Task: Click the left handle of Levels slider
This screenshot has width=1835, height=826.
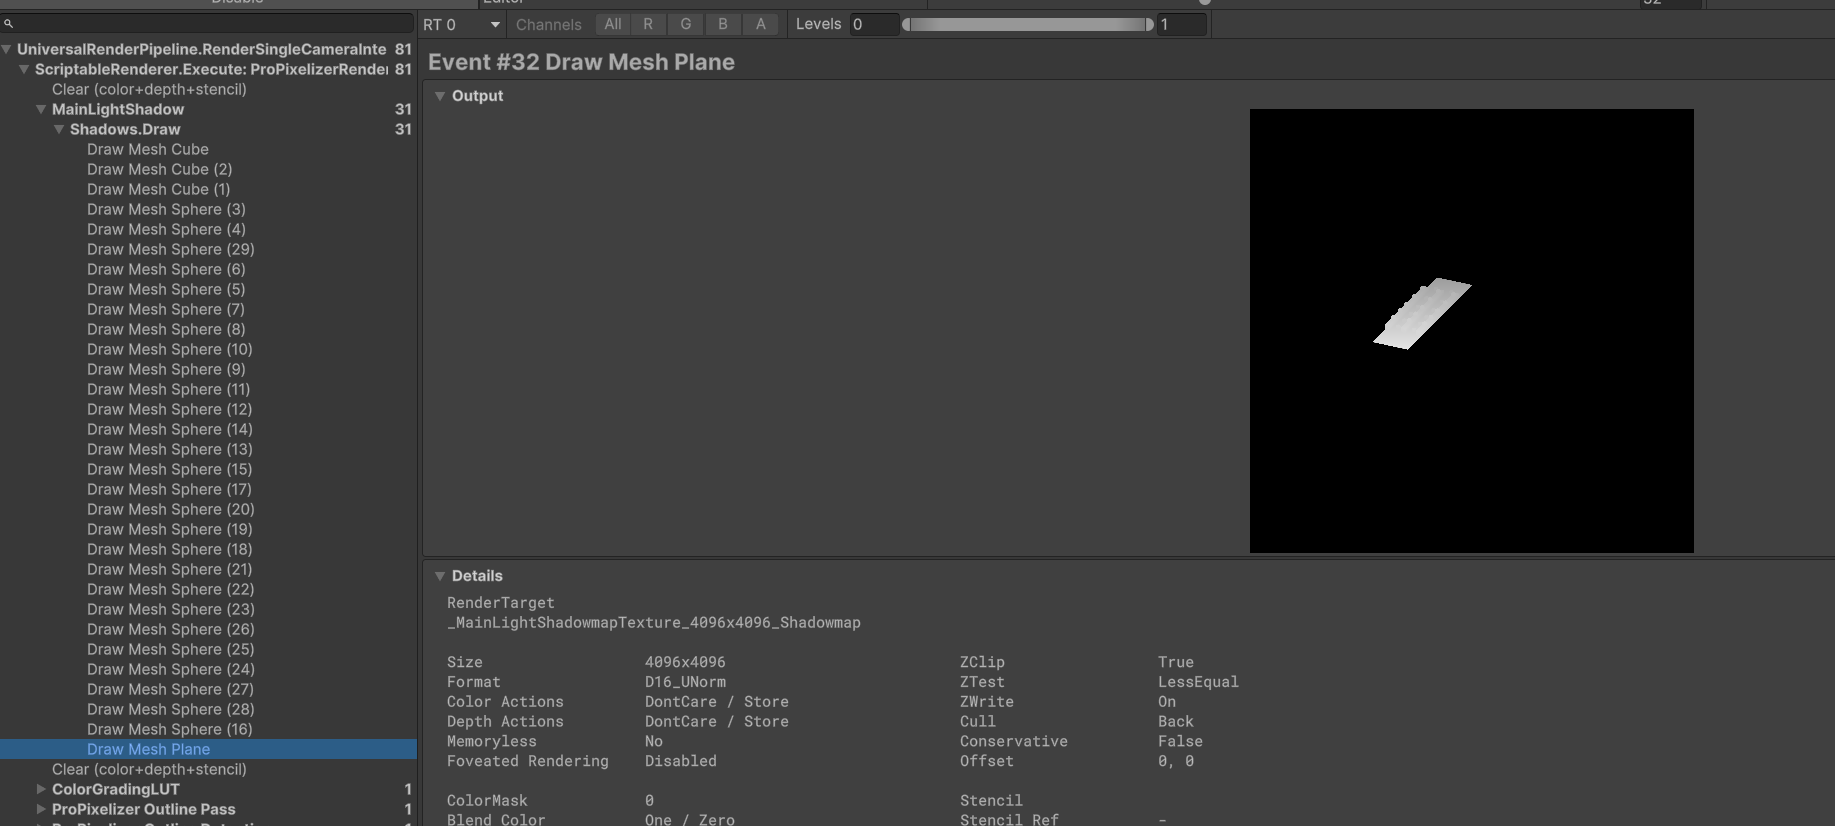Action: click(x=906, y=24)
